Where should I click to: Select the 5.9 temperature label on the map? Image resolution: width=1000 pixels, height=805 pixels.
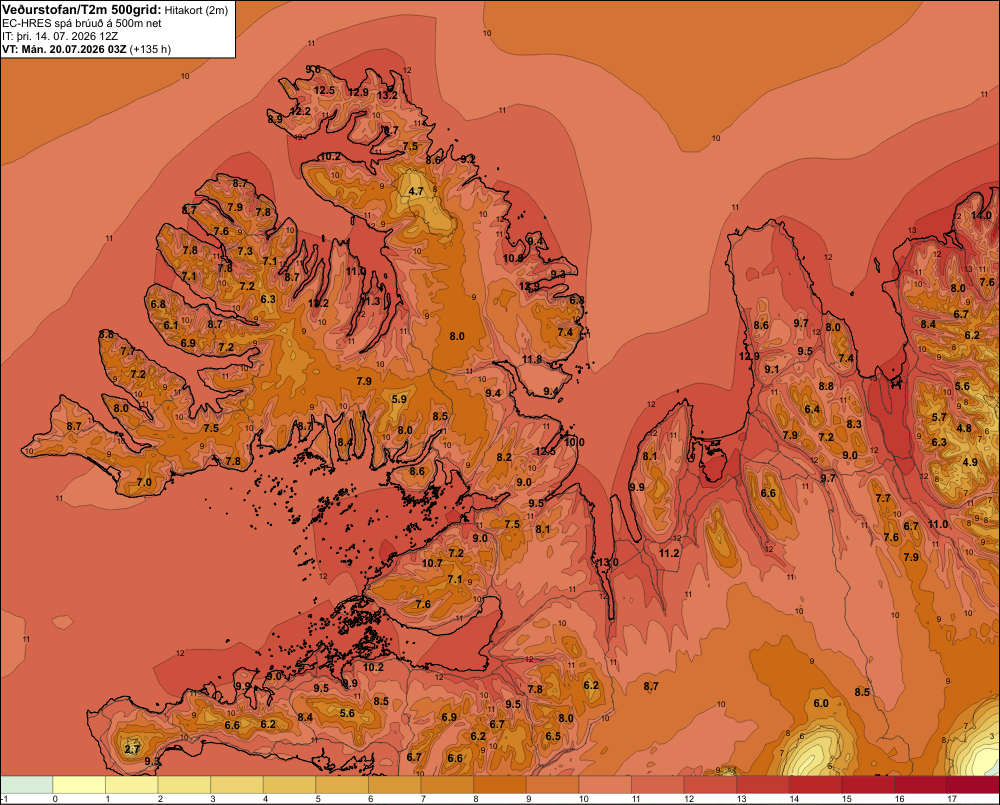[x=399, y=399]
